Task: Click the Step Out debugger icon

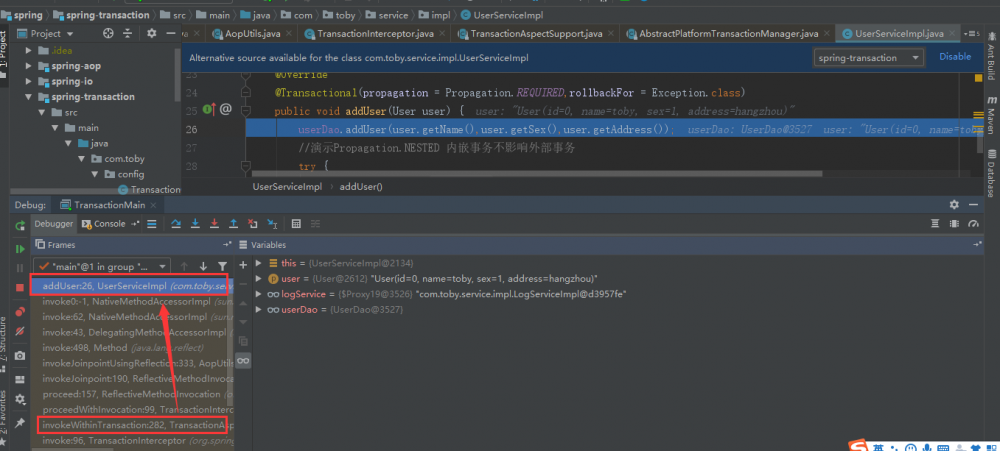Action: [x=233, y=224]
